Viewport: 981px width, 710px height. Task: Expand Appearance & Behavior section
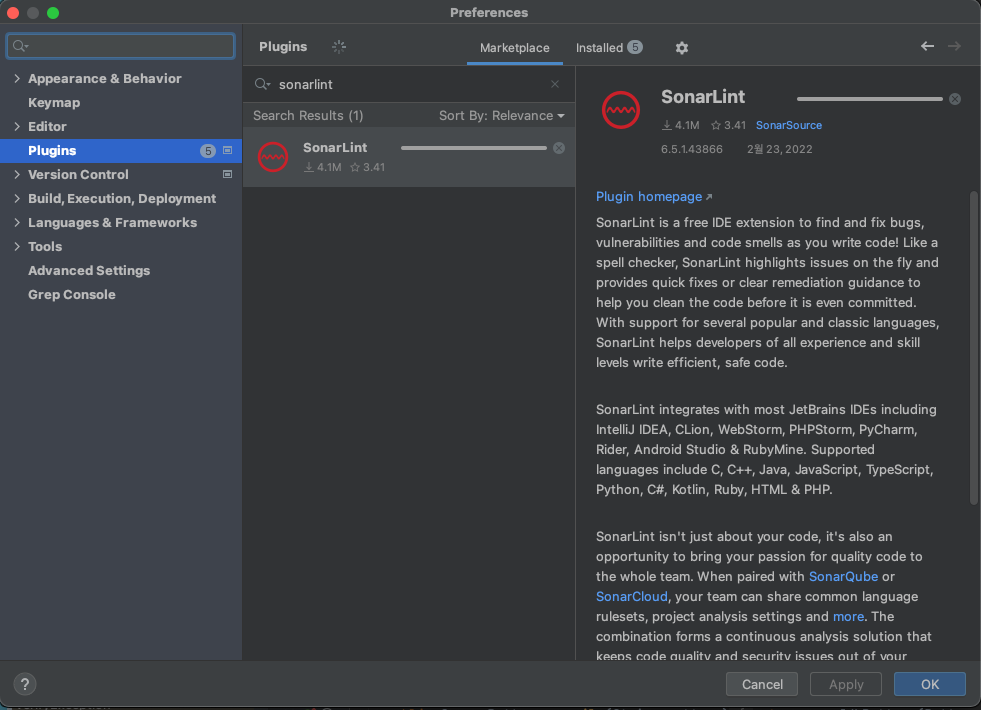point(17,78)
